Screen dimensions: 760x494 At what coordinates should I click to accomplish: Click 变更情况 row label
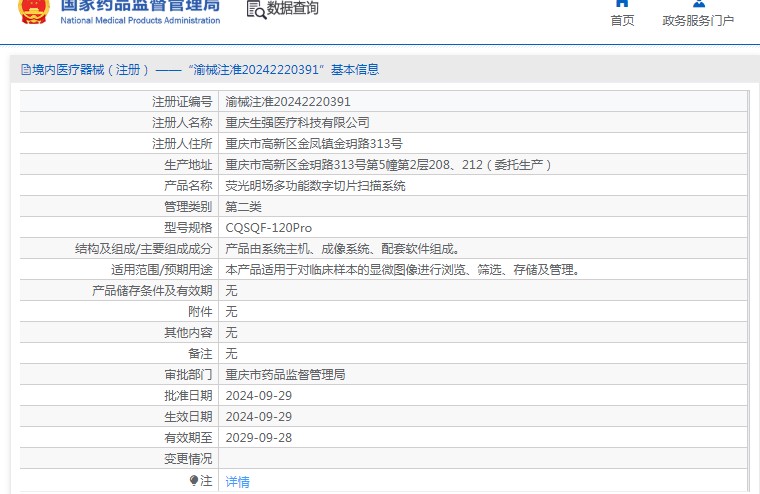point(188,459)
